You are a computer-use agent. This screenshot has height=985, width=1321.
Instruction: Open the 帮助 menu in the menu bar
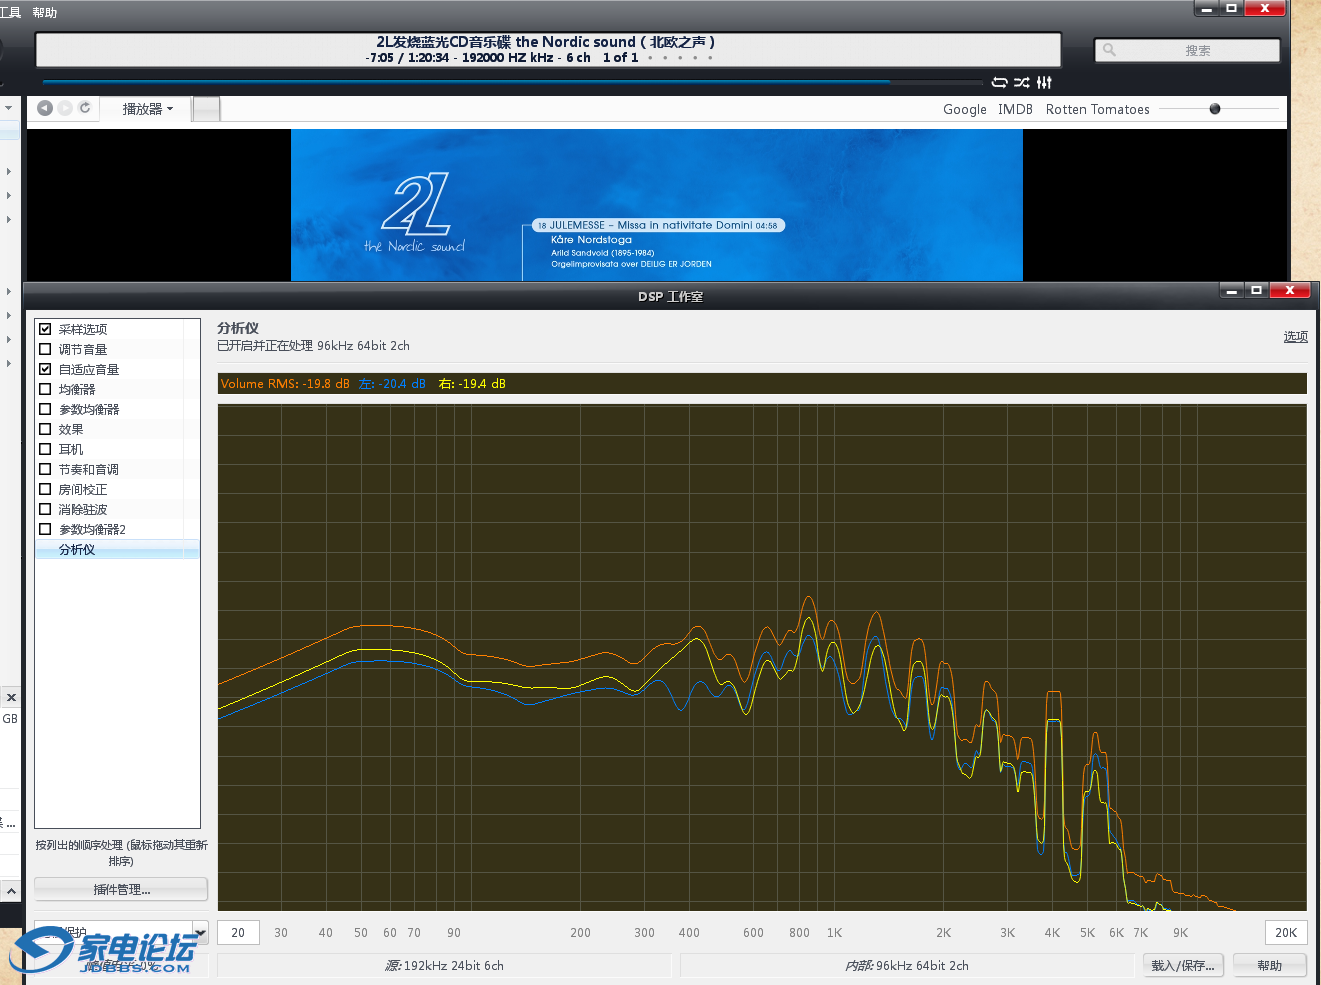pyautogui.click(x=45, y=13)
